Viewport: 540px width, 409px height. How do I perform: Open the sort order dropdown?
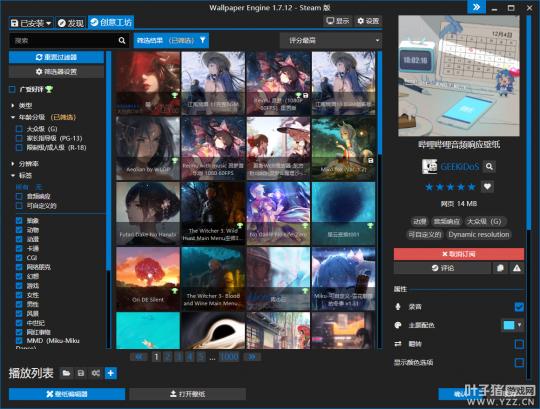tap(331, 41)
